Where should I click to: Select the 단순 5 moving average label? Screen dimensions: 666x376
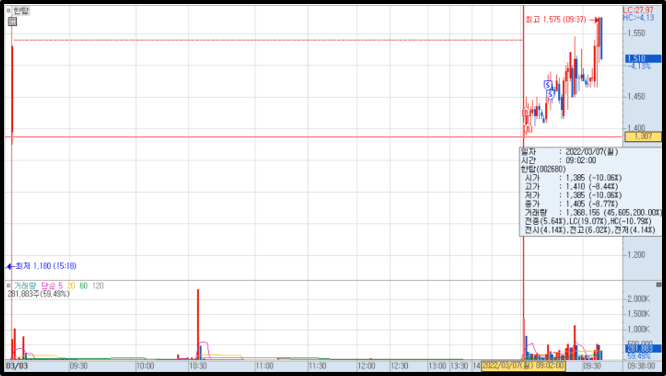click(51, 286)
